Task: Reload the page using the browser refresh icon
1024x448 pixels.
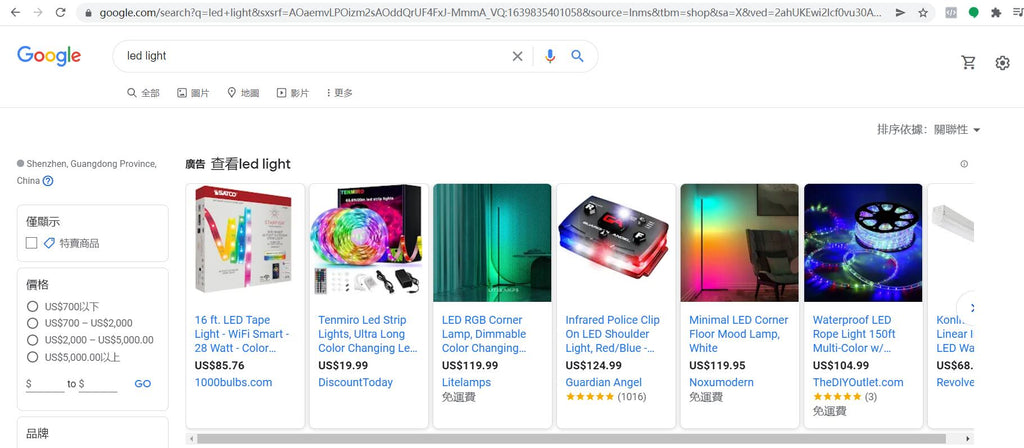Action: tap(60, 12)
